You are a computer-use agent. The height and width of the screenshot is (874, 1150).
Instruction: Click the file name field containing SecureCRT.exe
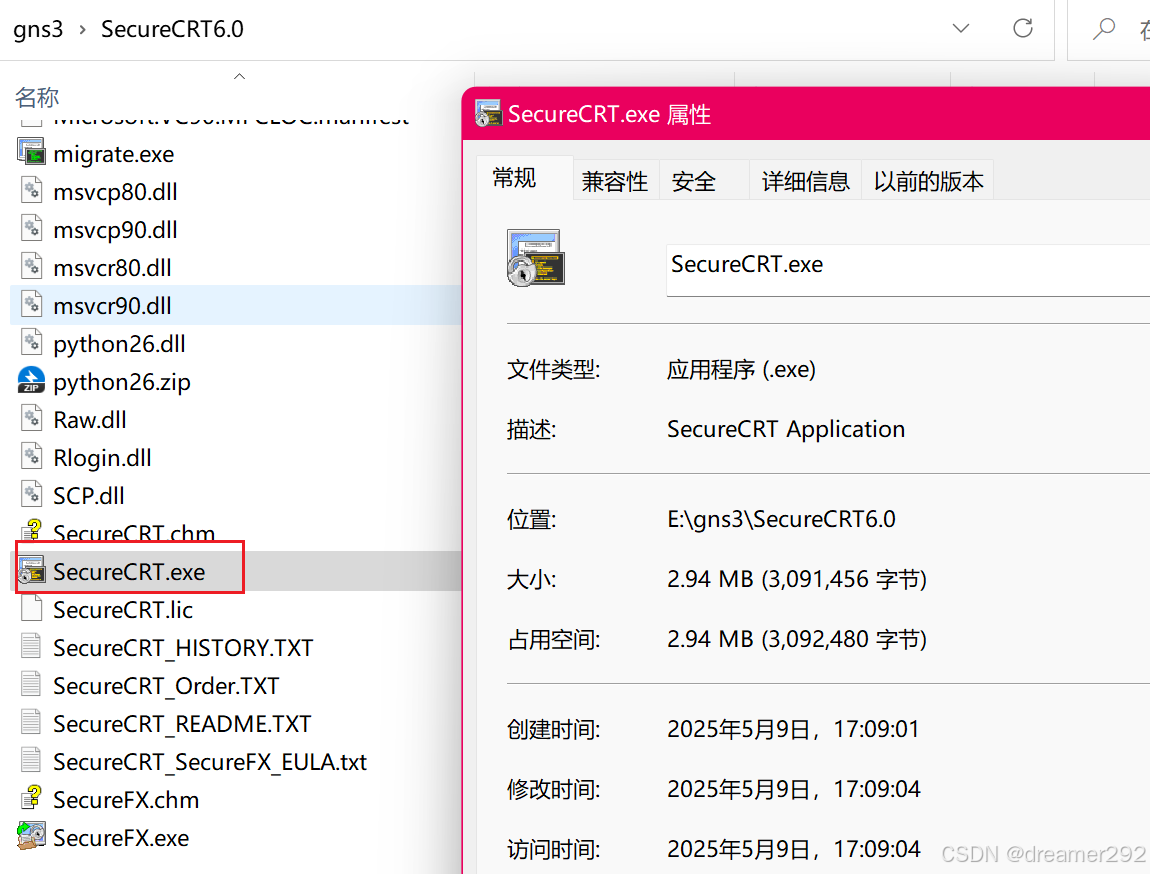(908, 271)
